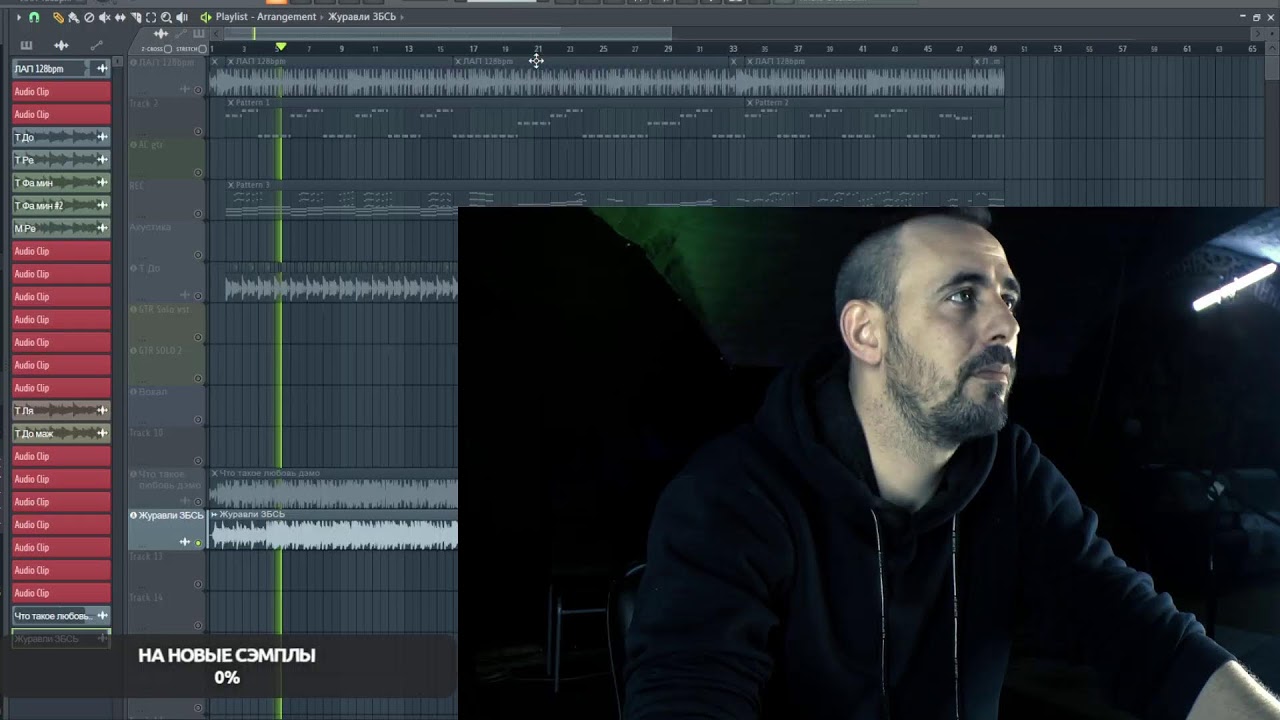Viewport: 1280px width, 720px height.
Task: Select Что такое любовь.. clip in picker
Action: point(61,616)
